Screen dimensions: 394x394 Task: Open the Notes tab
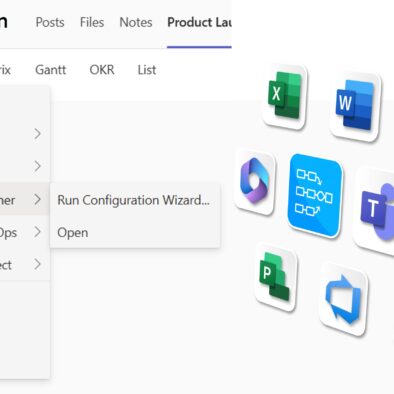click(x=136, y=22)
